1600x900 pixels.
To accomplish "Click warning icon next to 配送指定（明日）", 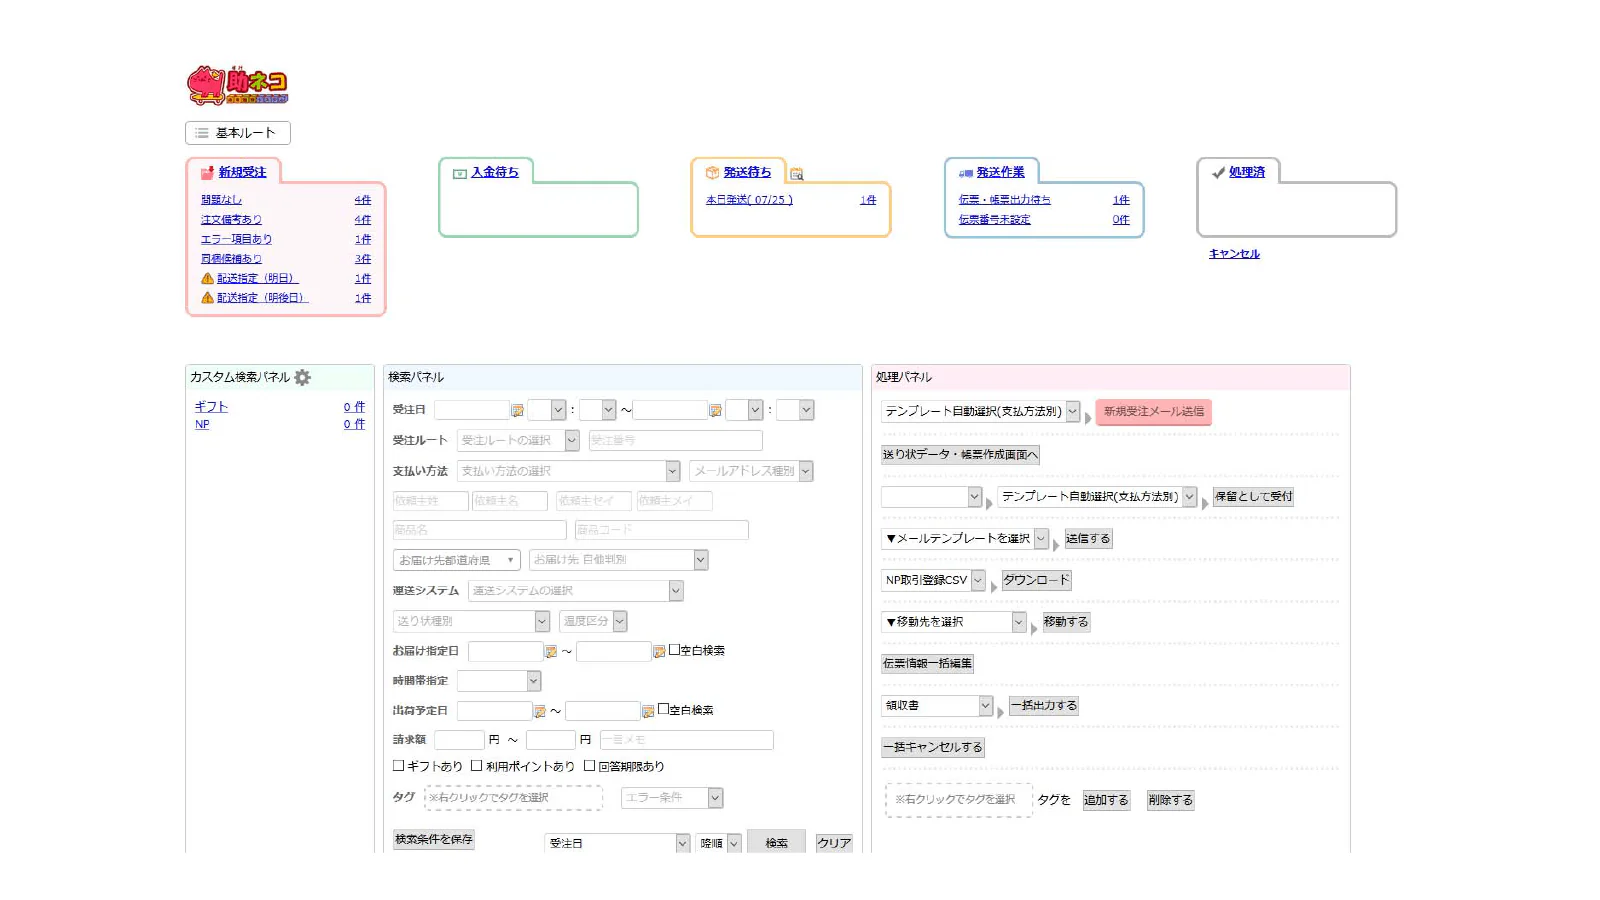I will point(207,278).
